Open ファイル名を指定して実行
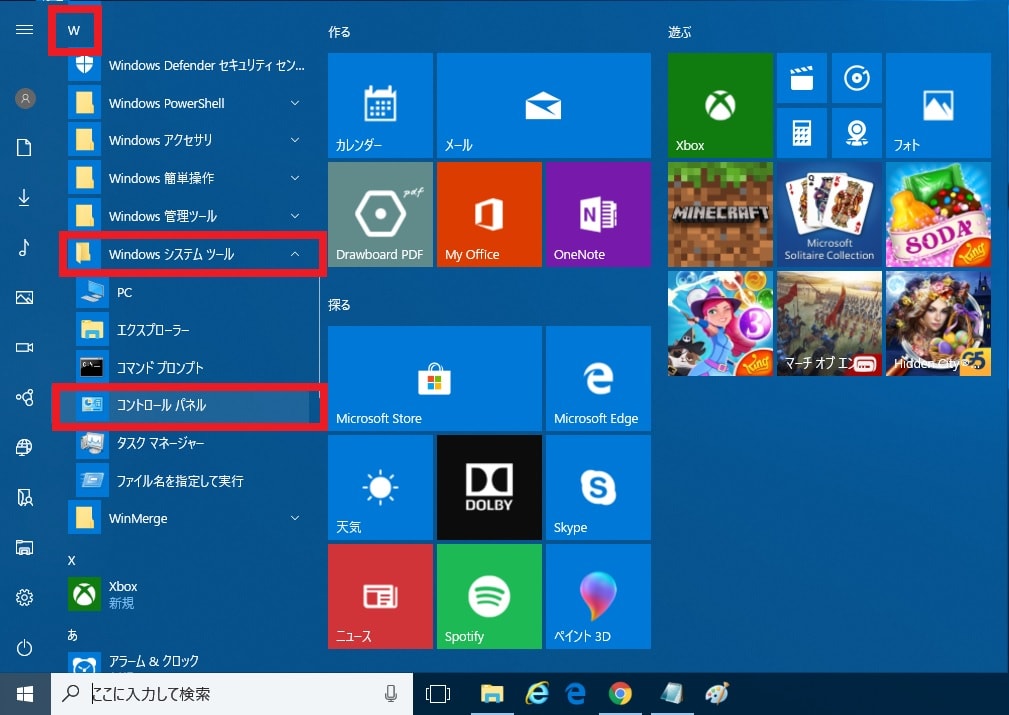The image size is (1009, 715). [193, 481]
